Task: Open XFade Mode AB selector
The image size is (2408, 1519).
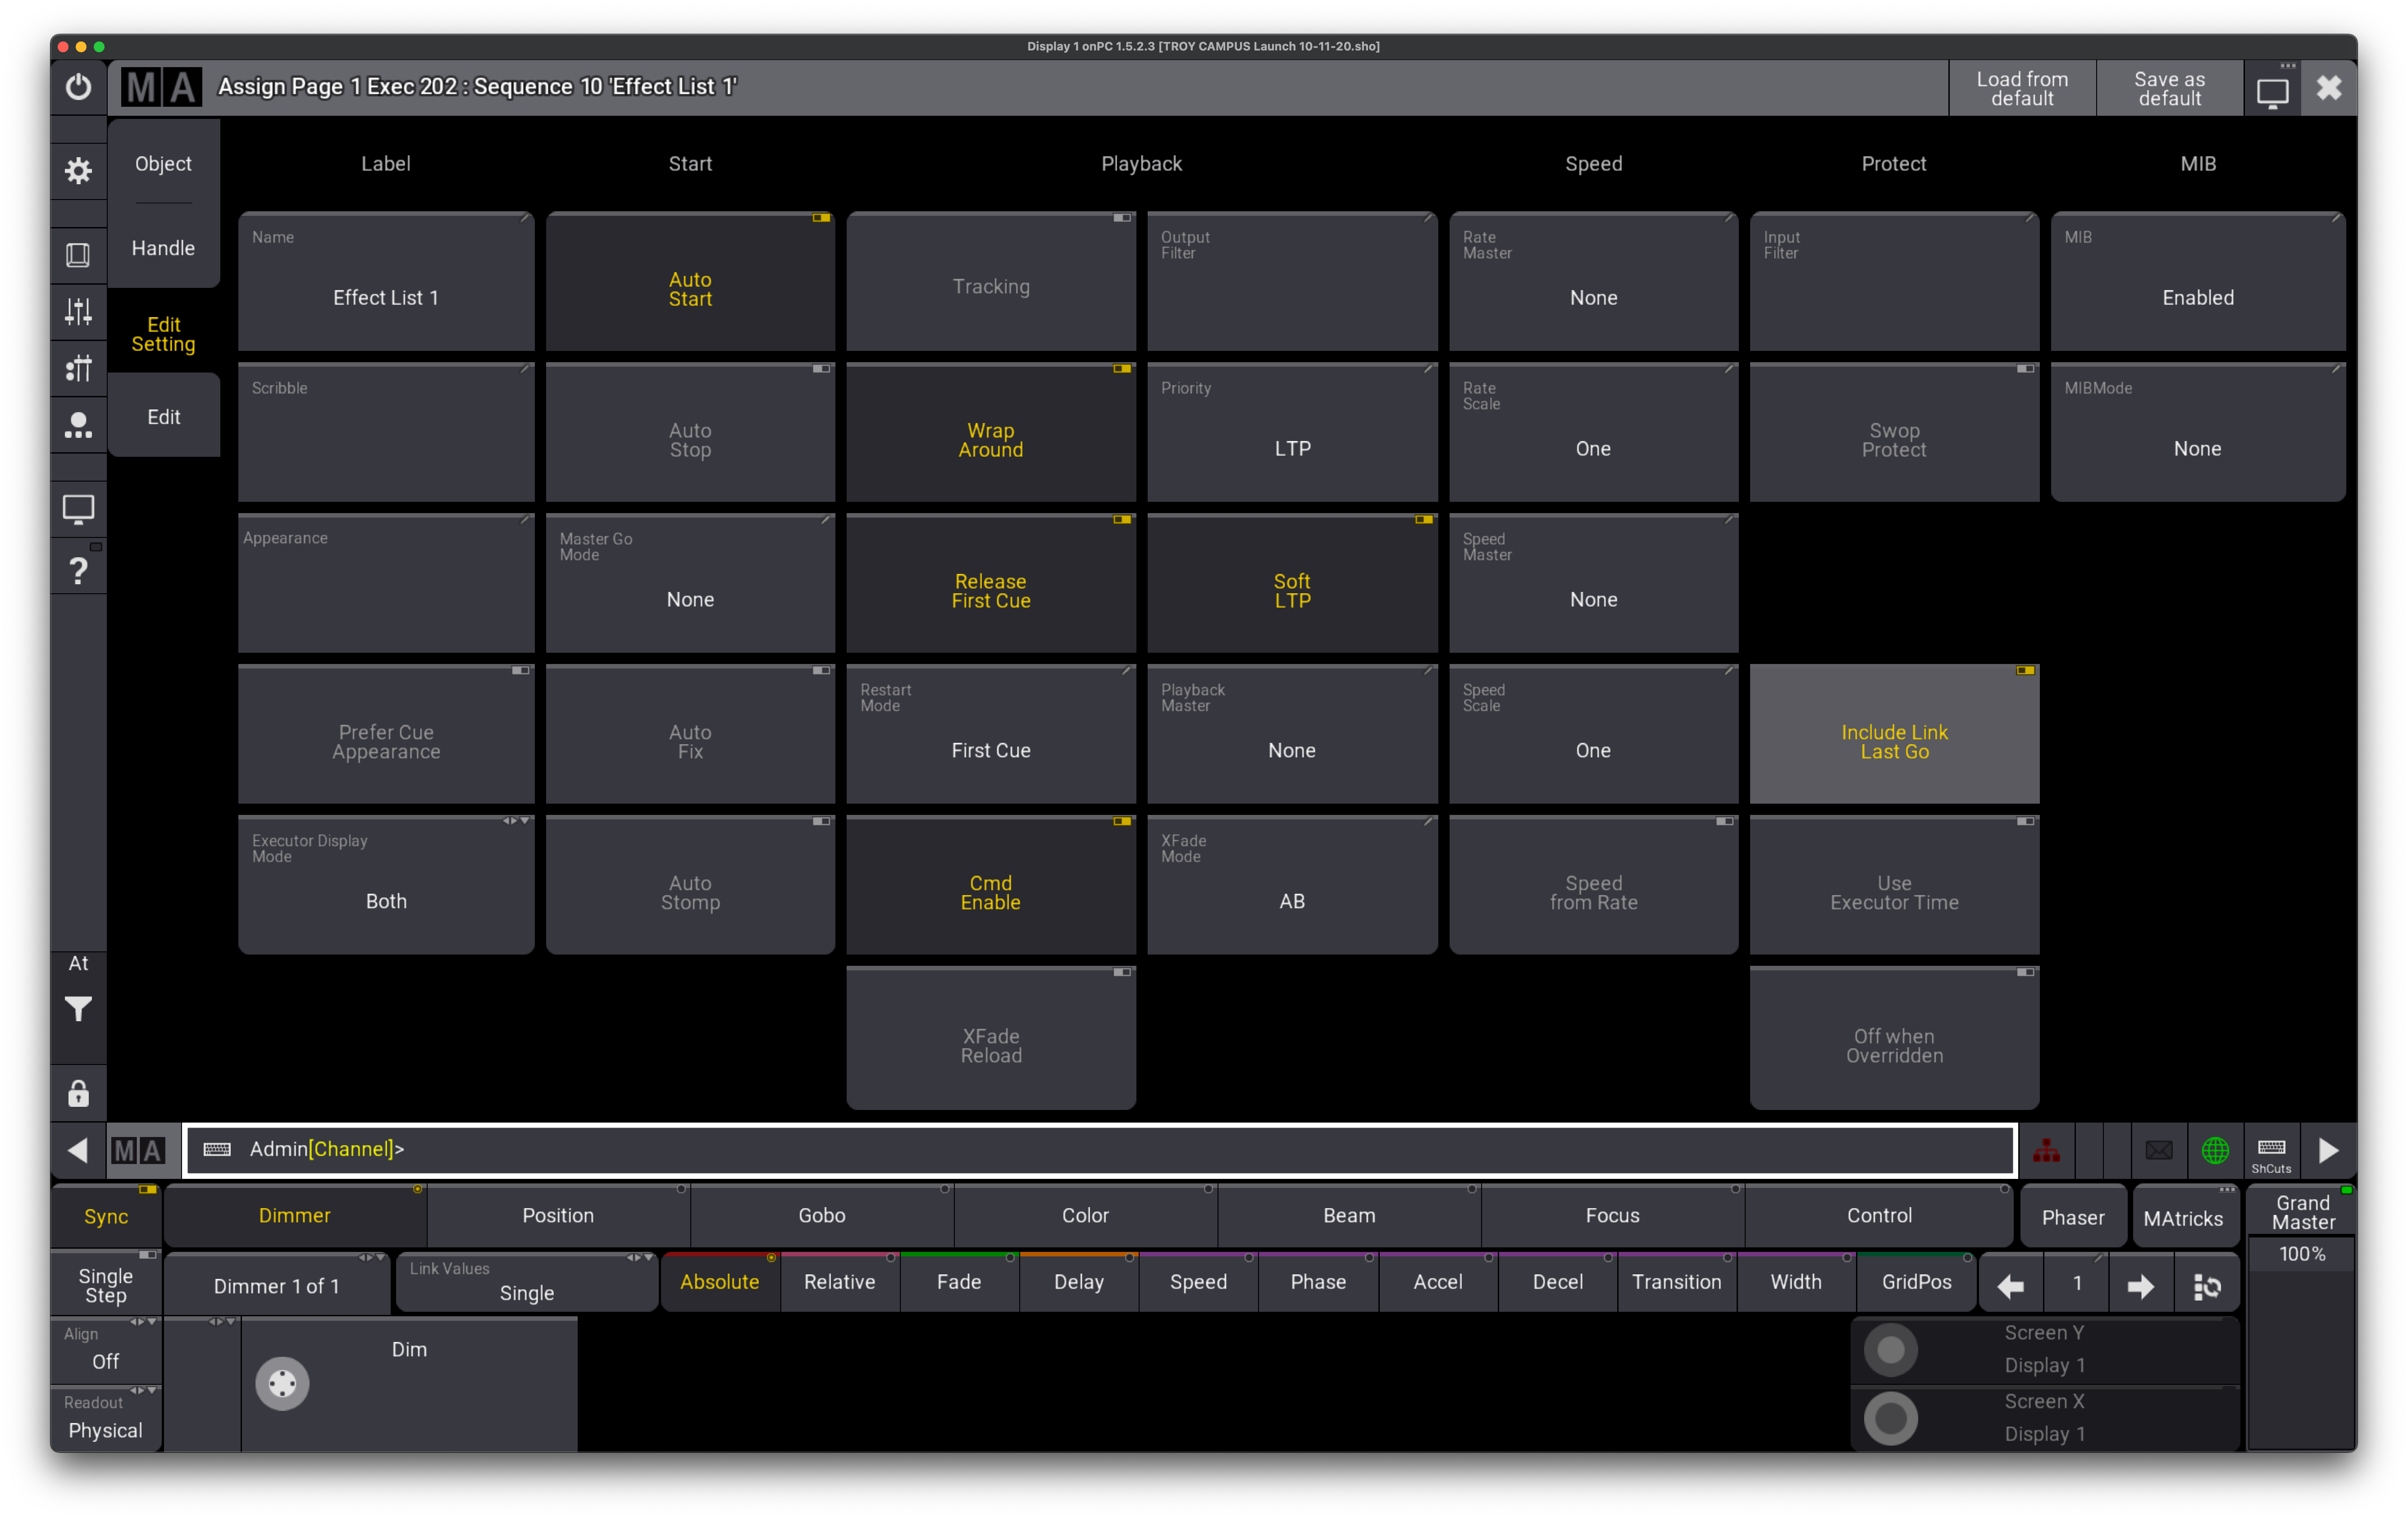Action: tap(1292, 886)
